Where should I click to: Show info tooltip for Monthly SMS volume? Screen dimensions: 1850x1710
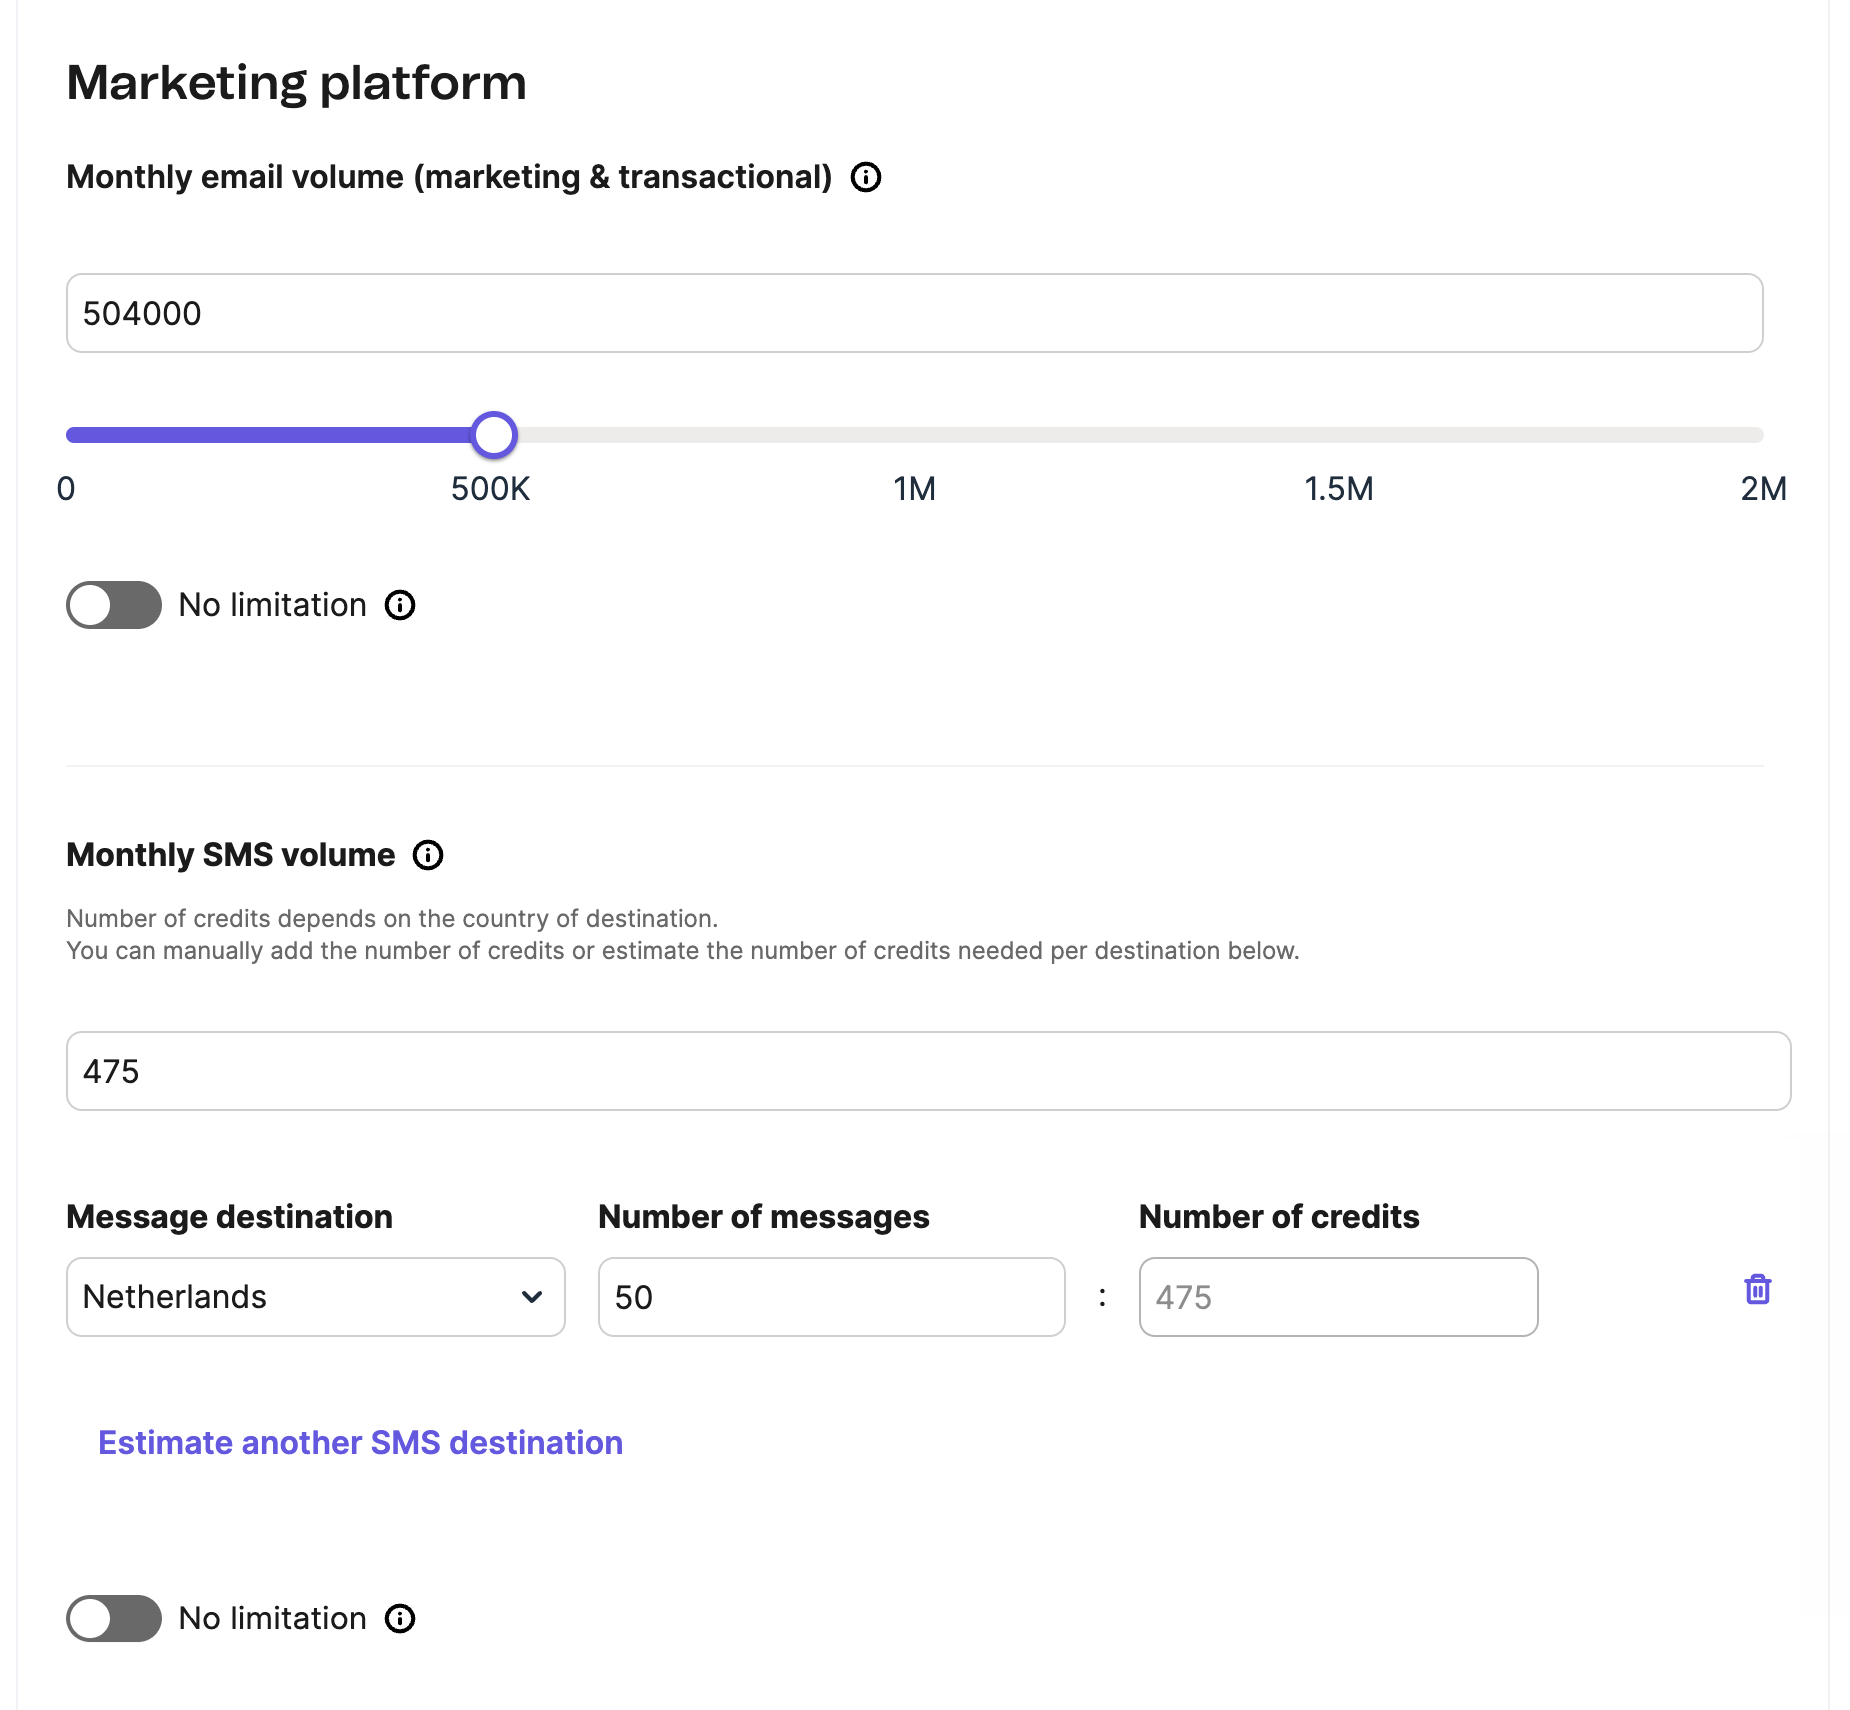[x=428, y=855]
